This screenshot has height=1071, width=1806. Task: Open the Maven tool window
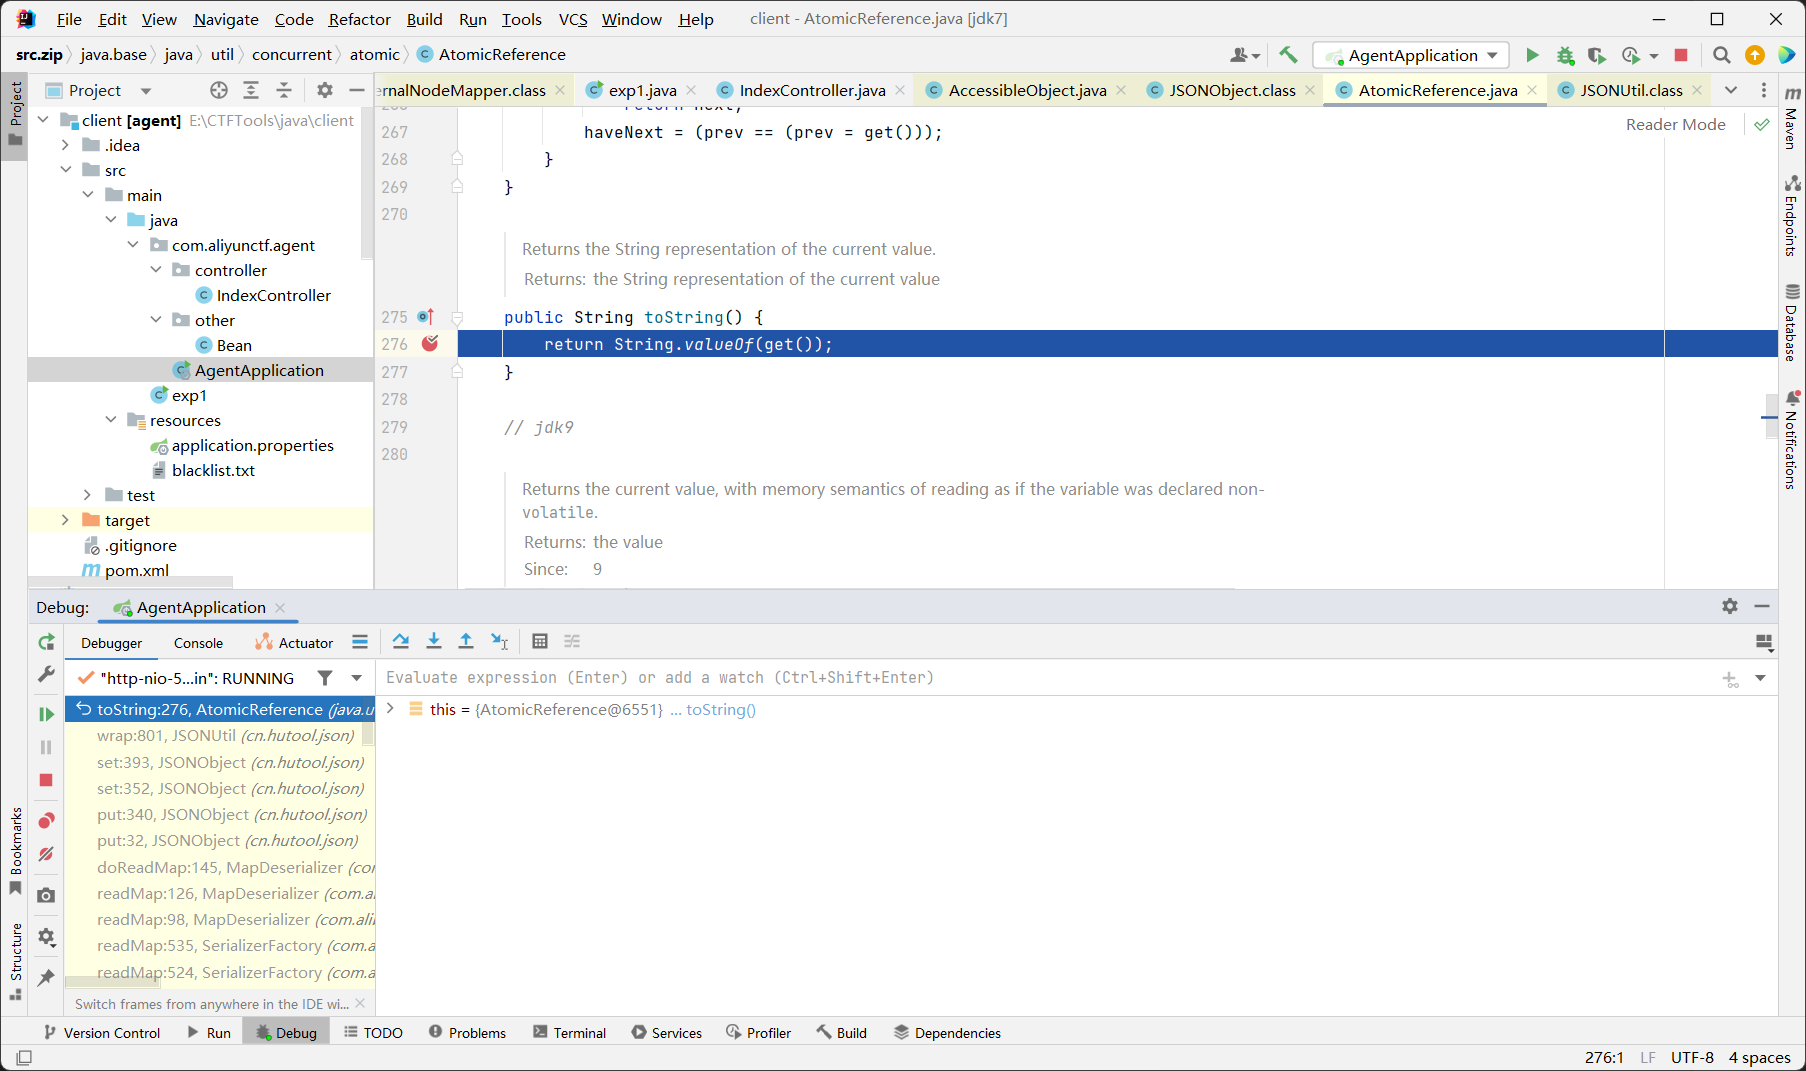coord(1792,117)
